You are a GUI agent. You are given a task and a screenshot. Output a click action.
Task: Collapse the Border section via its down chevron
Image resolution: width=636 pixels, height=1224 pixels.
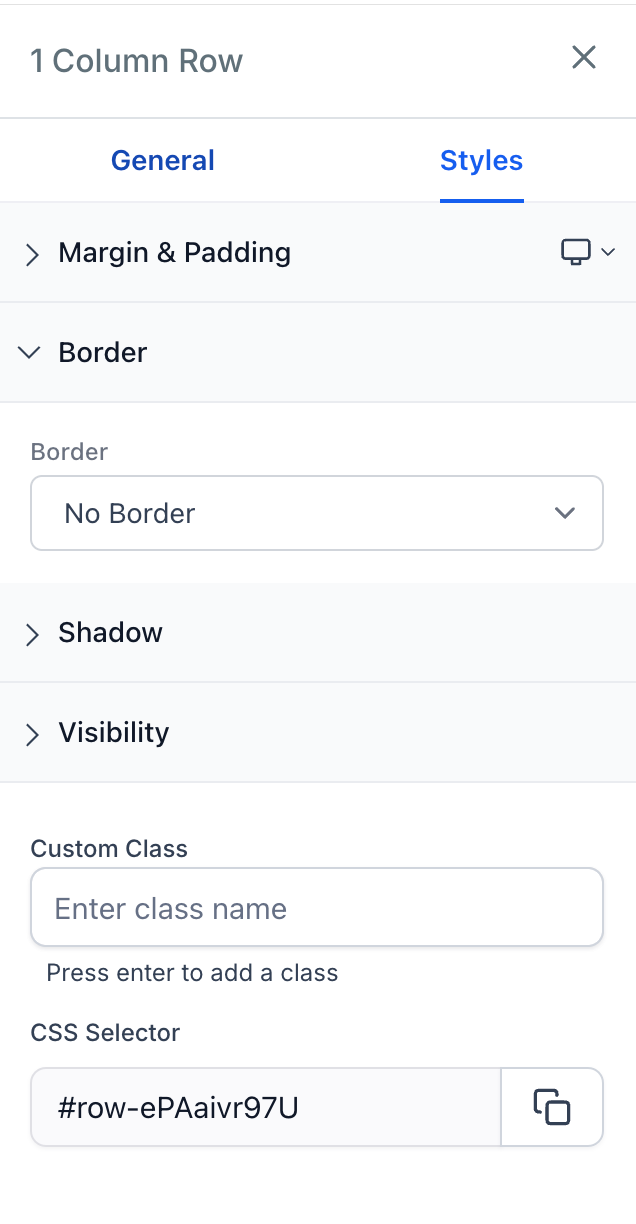click(x=30, y=352)
